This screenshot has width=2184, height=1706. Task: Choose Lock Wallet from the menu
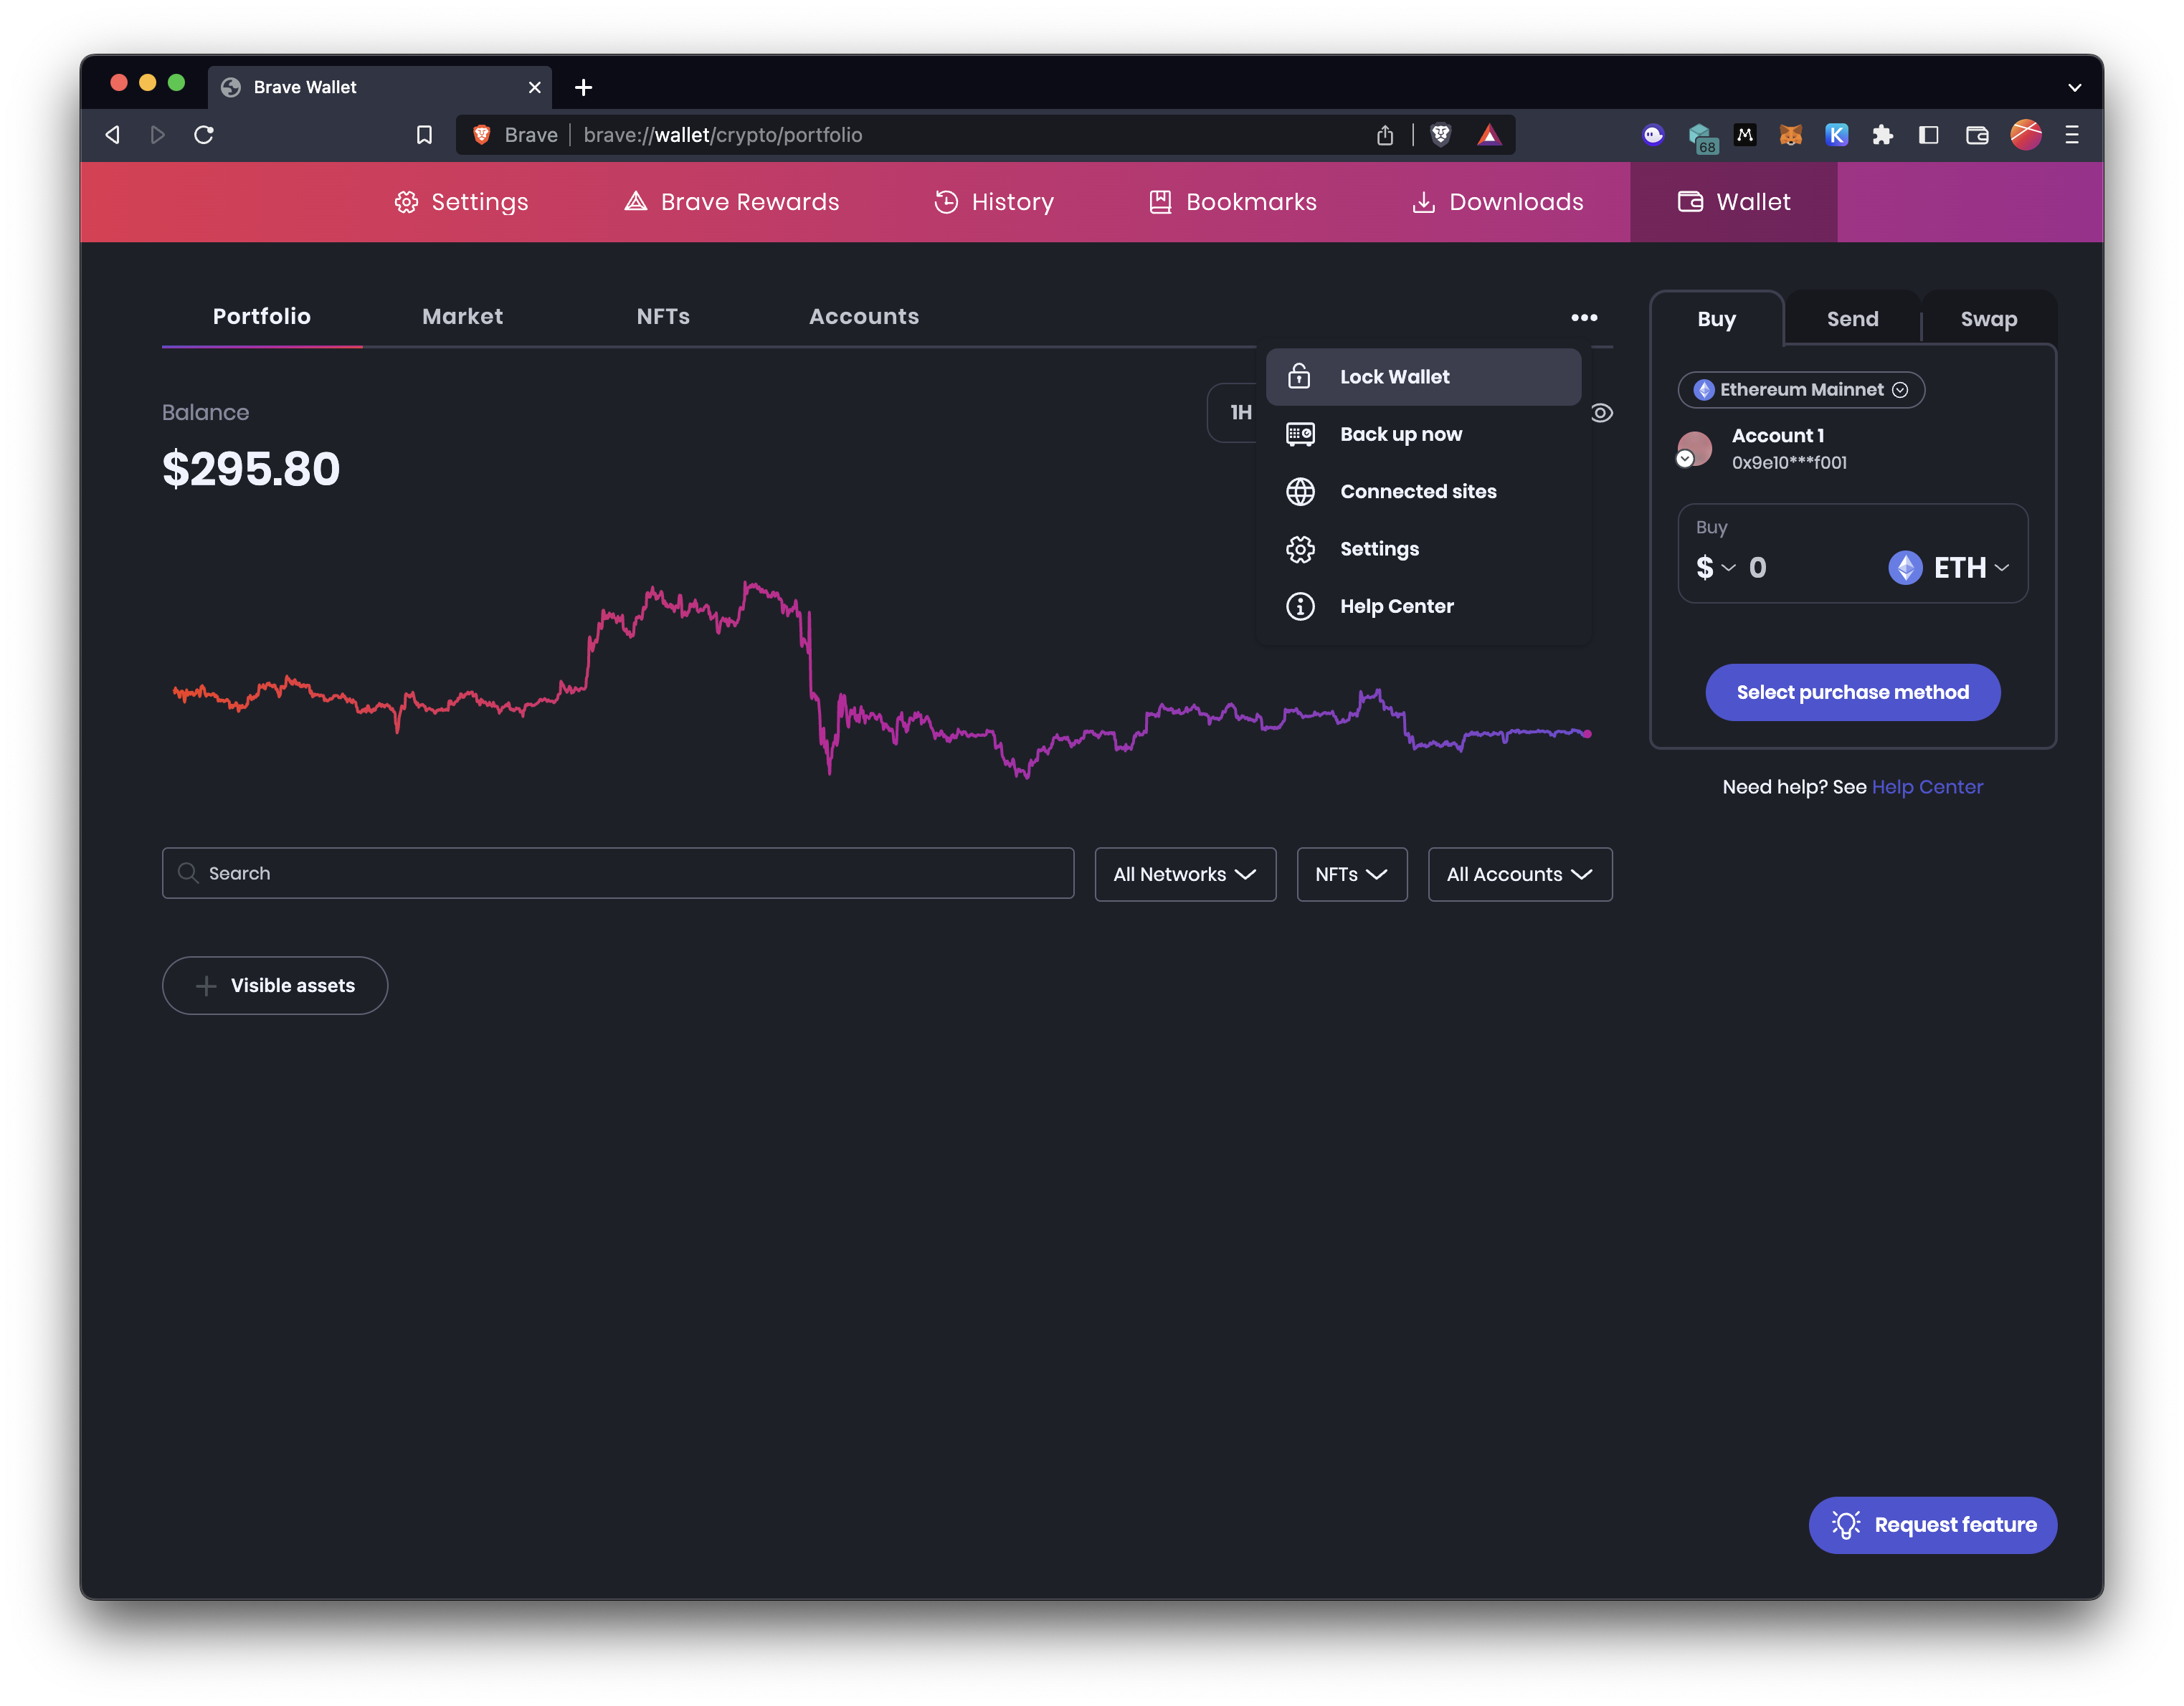tap(1394, 376)
